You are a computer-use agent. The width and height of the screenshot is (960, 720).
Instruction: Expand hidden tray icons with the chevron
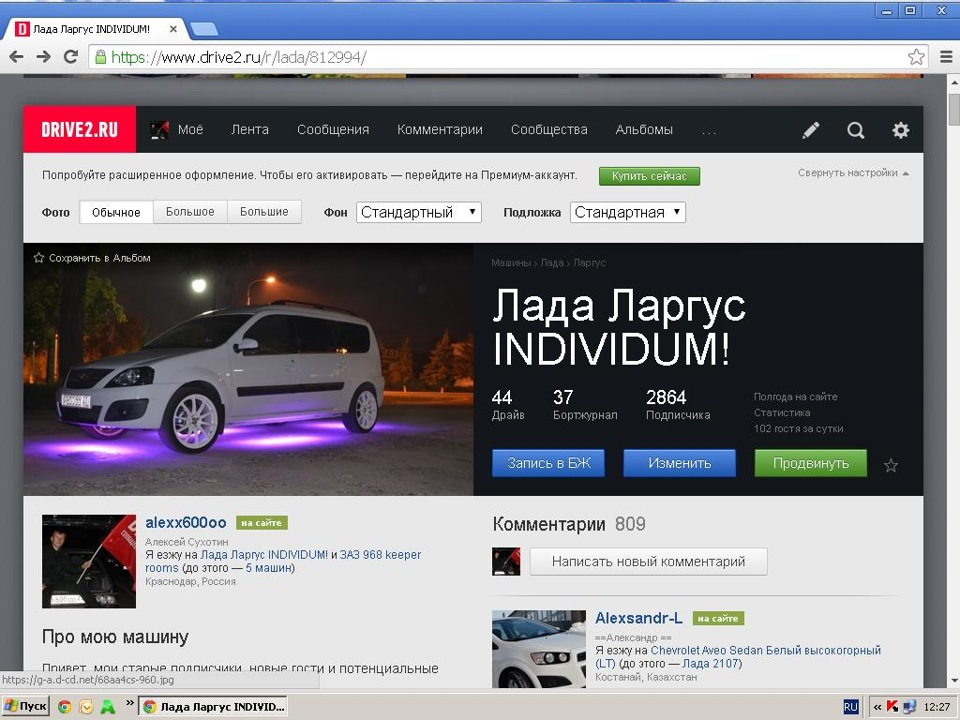point(877,707)
